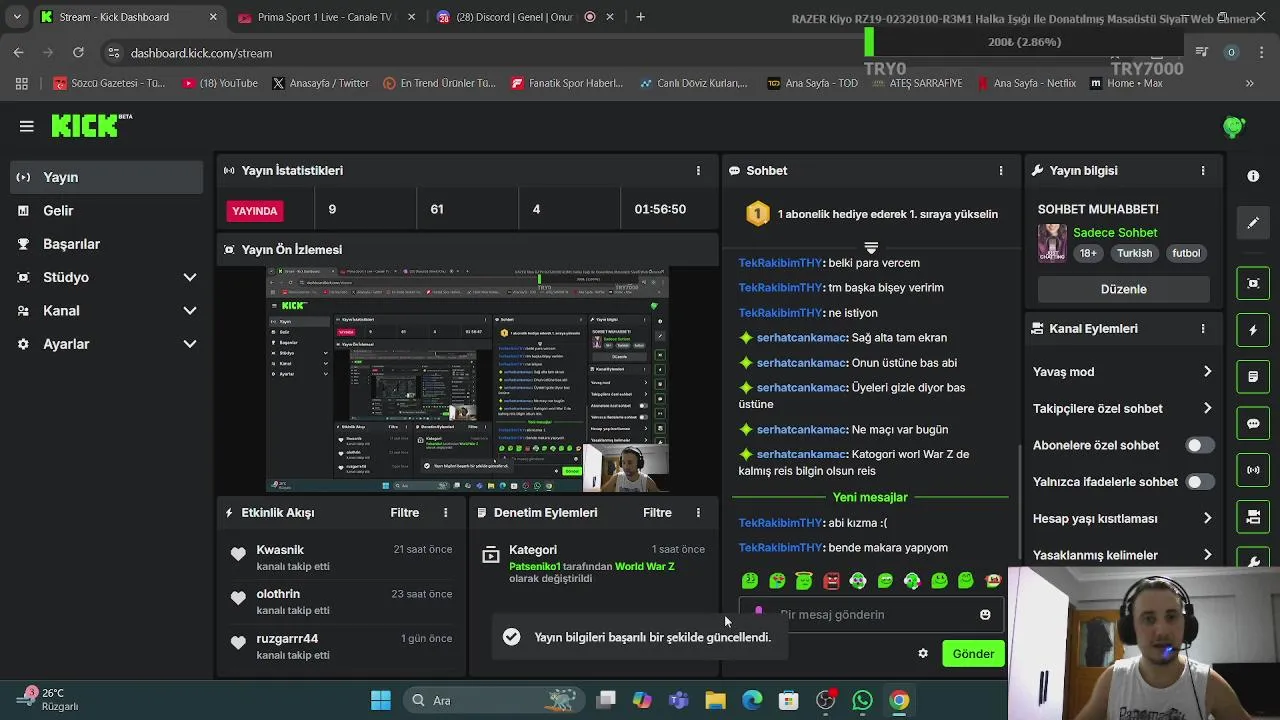
Task: Open Chrome apps grid in bookmarks bar
Action: (22, 83)
